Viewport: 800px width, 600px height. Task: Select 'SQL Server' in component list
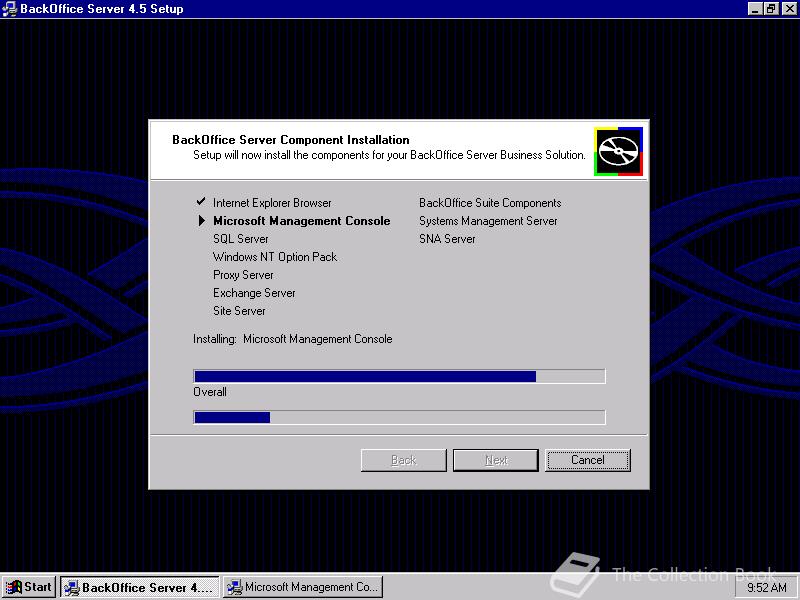click(240, 239)
